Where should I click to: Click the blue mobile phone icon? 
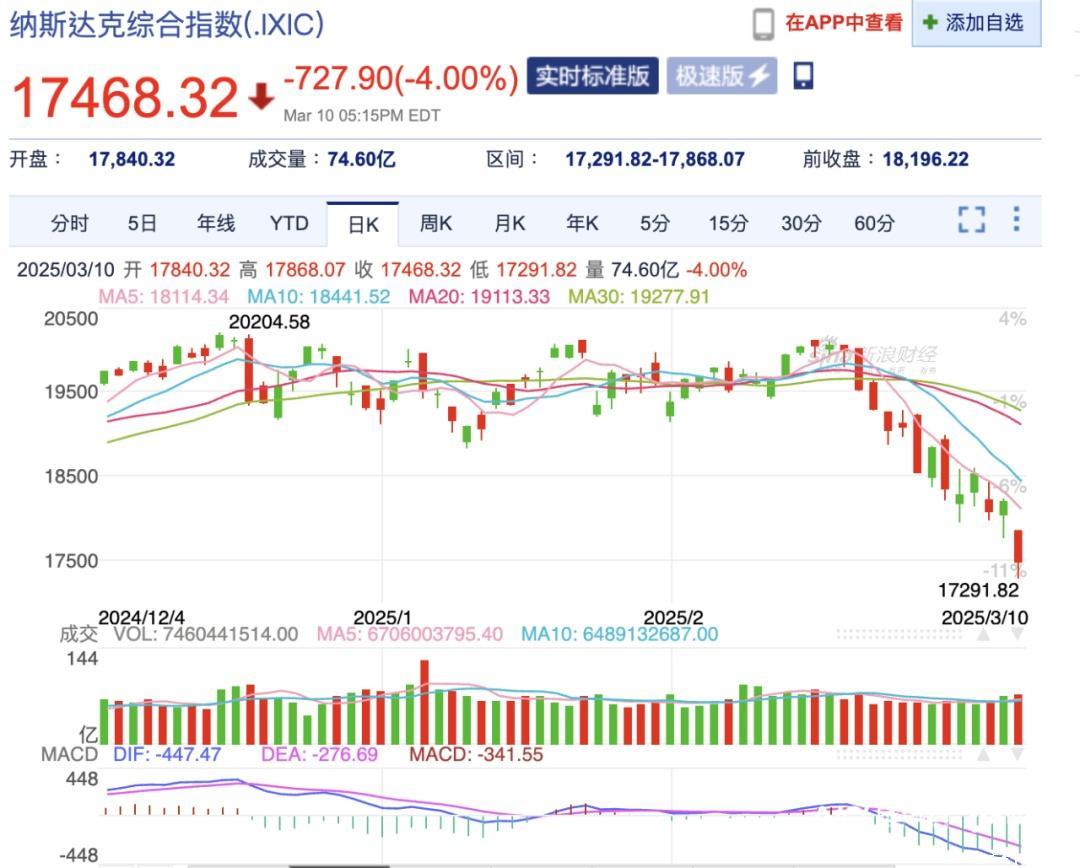[803, 76]
